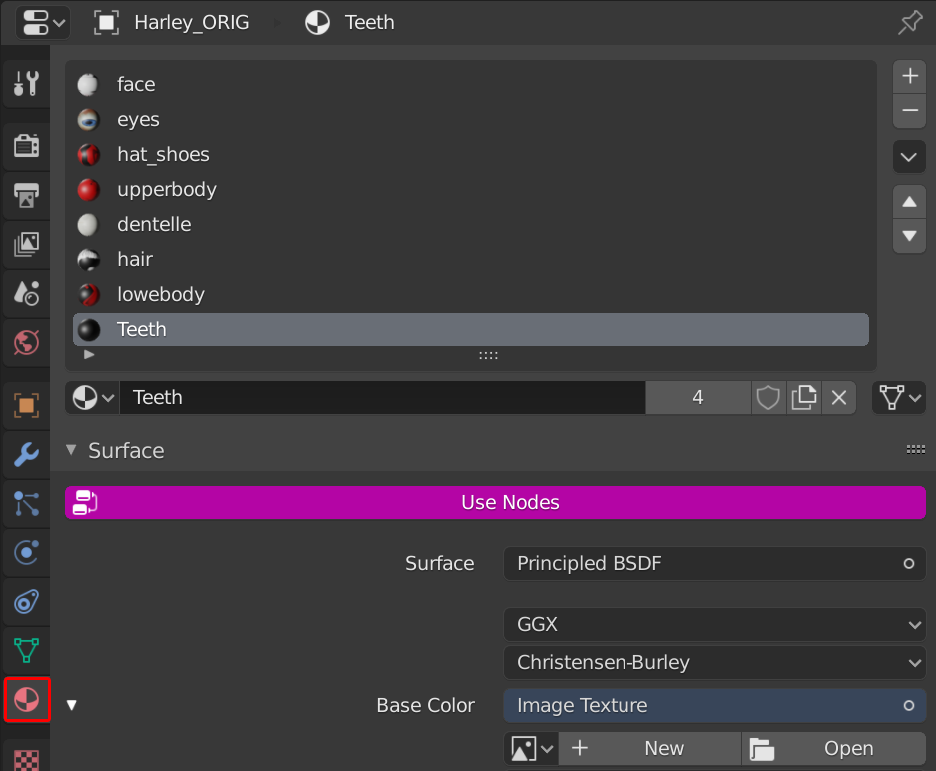936x771 pixels.
Task: Click the eyes material preview sphere
Action: 88,120
